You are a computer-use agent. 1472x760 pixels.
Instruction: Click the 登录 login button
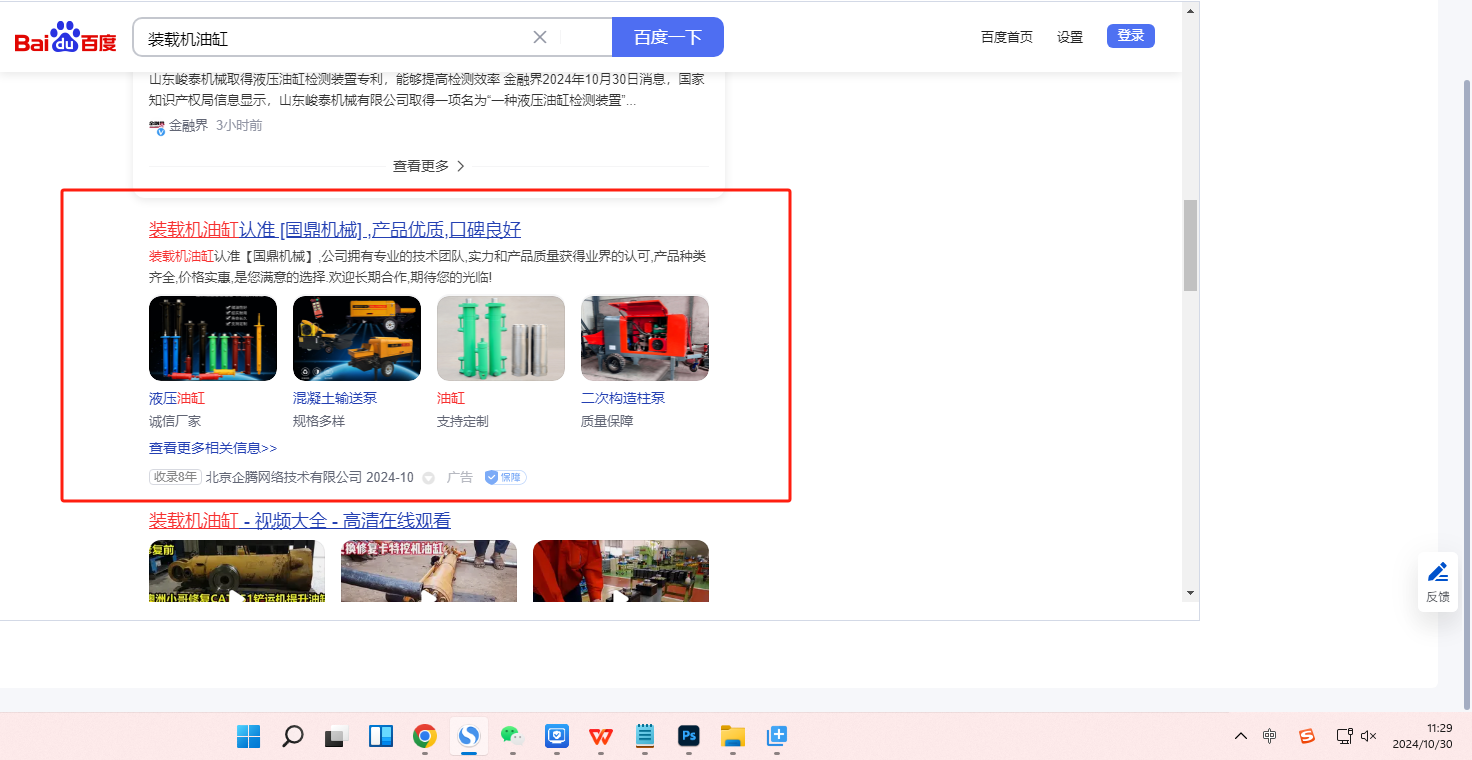(x=1131, y=36)
